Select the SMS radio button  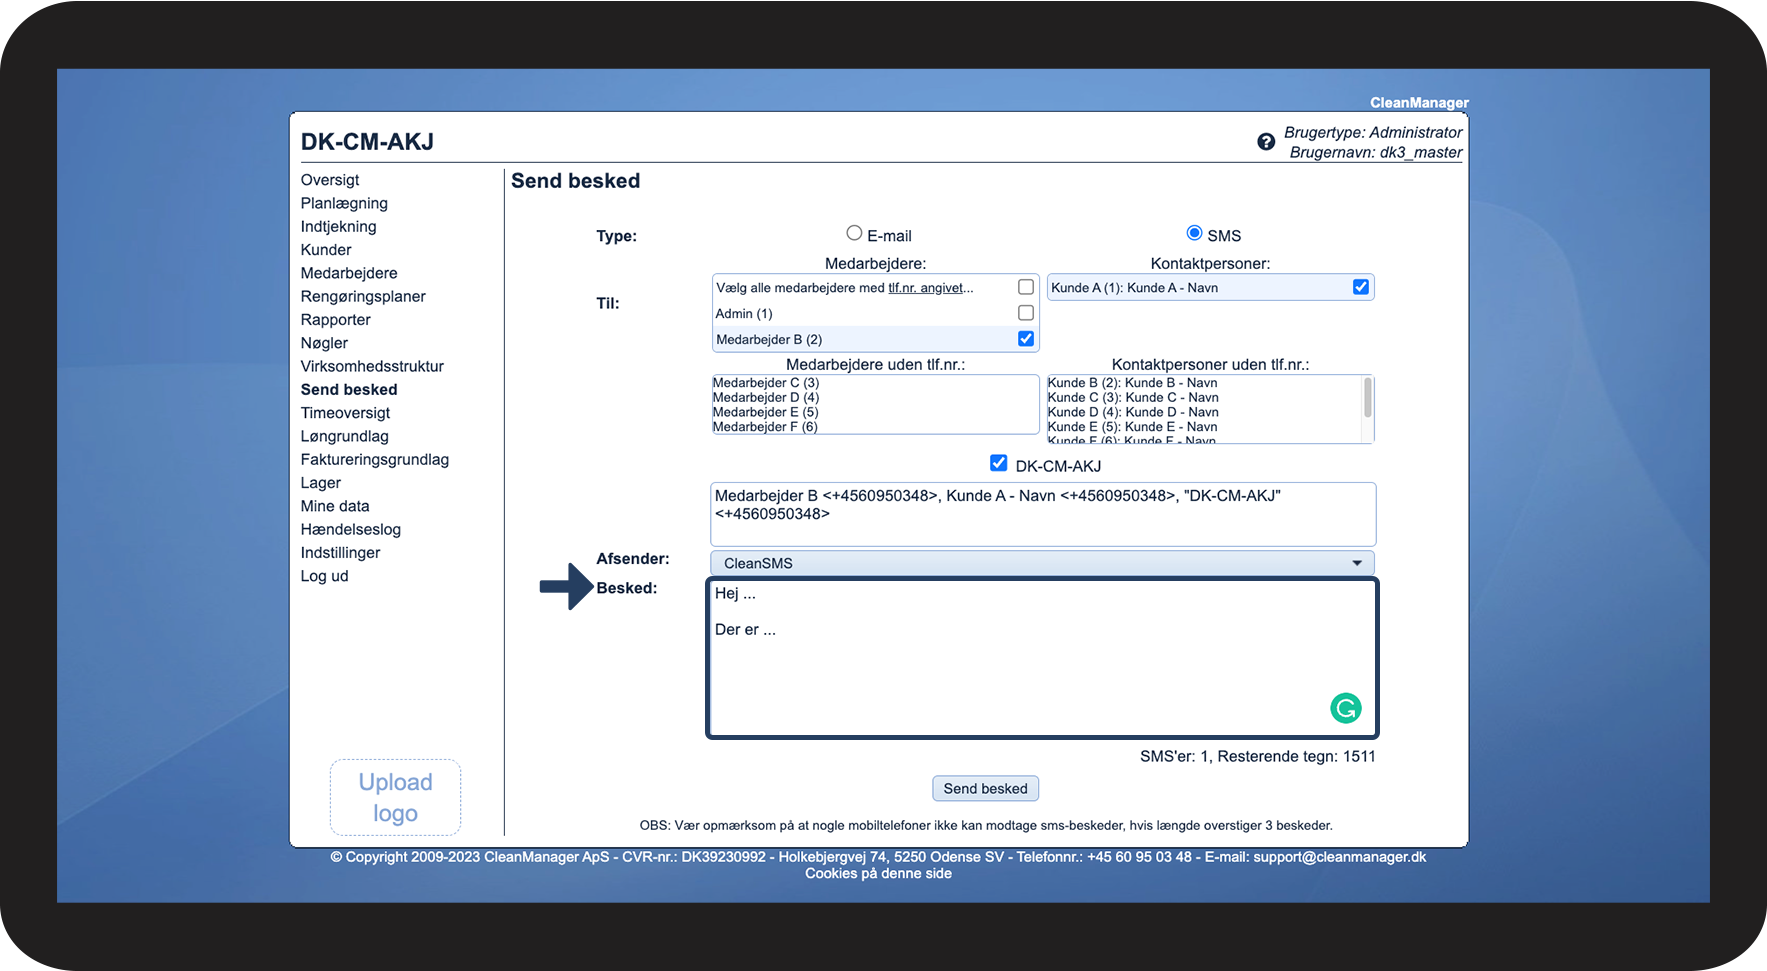[x=1194, y=233]
